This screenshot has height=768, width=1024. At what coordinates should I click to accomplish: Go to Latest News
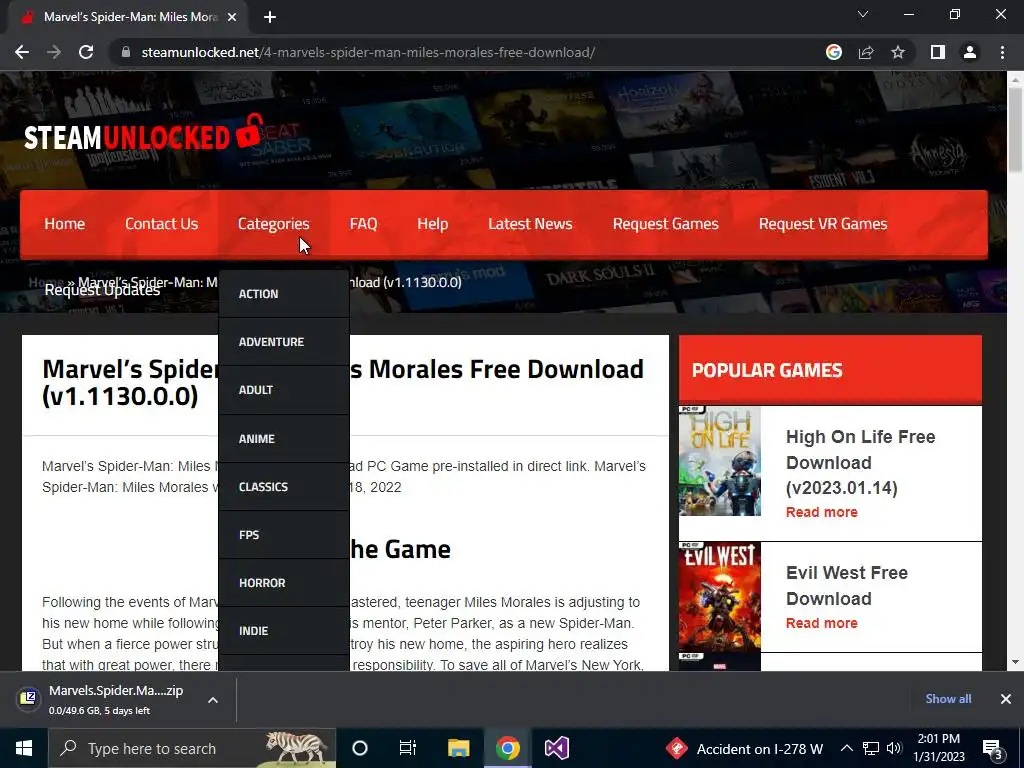coord(530,224)
